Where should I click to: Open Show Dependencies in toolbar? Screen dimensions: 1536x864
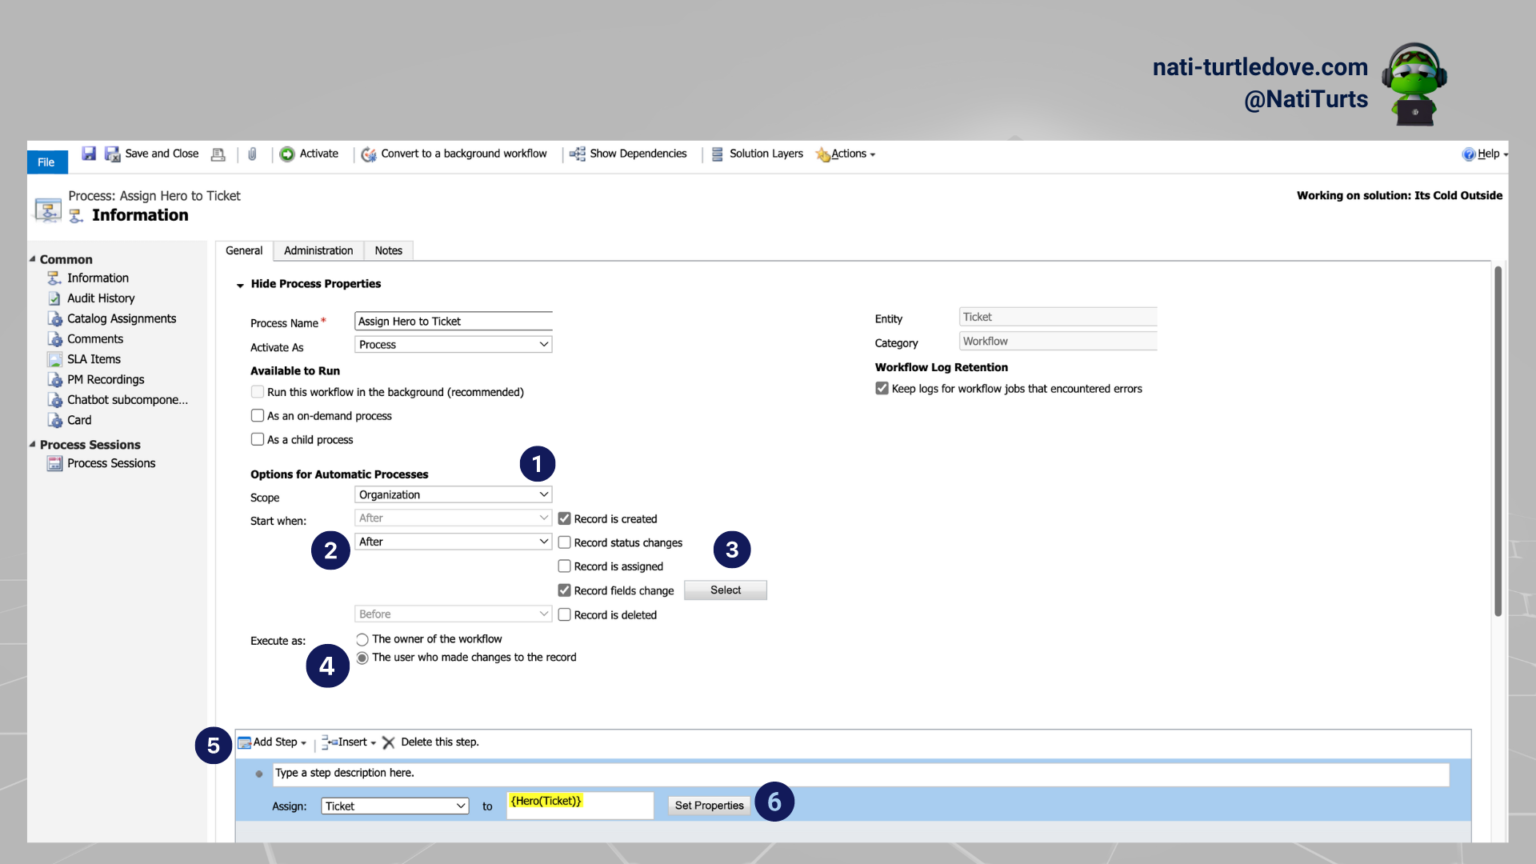pos(628,154)
